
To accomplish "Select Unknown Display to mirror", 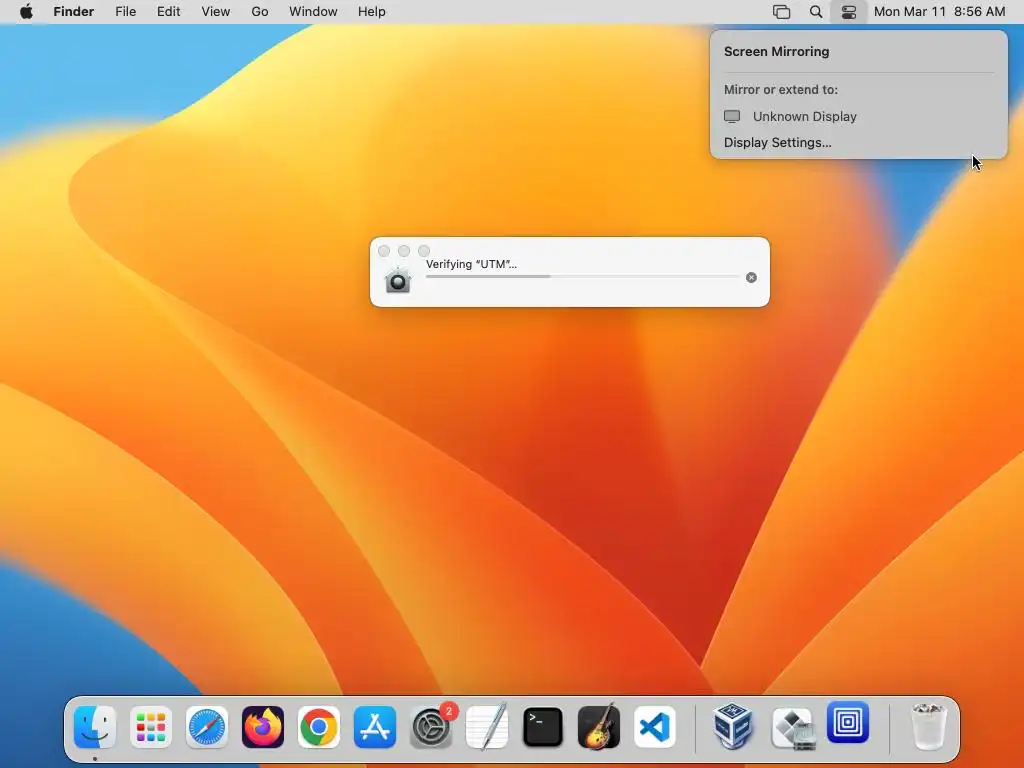I will pos(859,116).
